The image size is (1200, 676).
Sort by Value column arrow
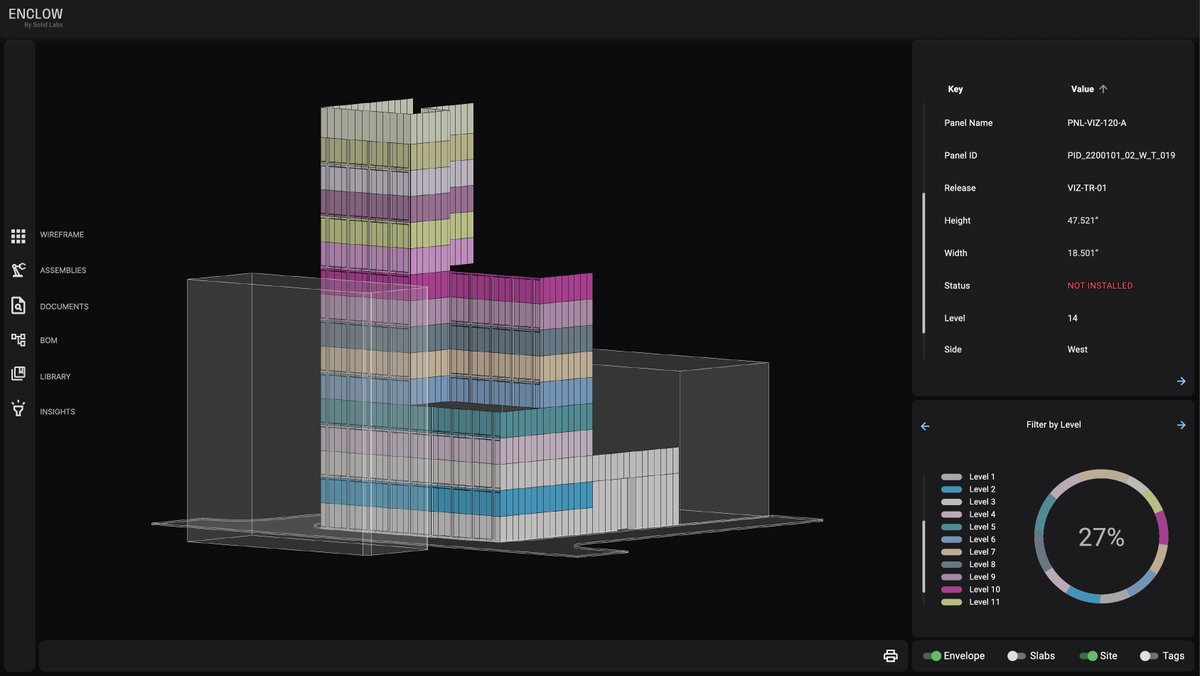coord(1103,89)
